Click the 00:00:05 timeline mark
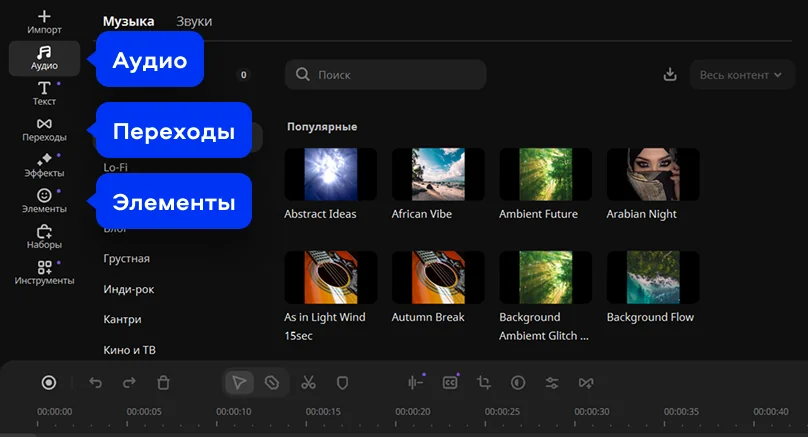 point(144,412)
